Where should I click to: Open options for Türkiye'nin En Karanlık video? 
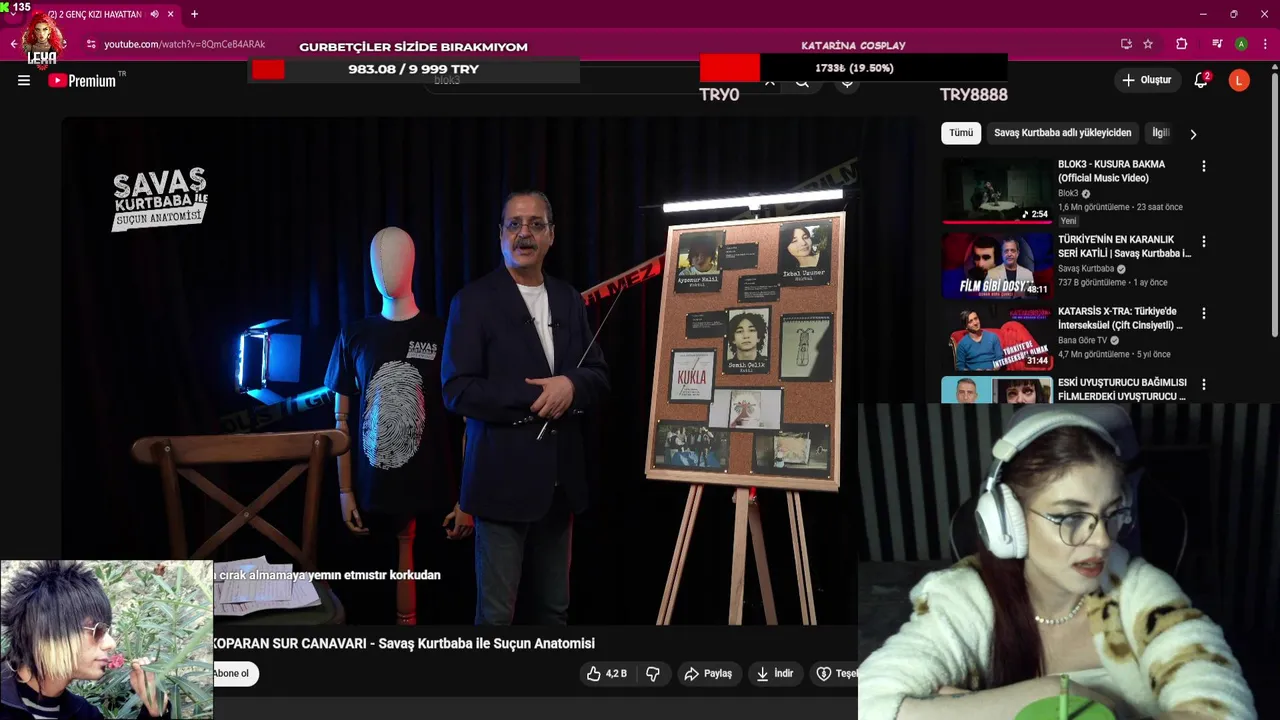(x=1204, y=242)
